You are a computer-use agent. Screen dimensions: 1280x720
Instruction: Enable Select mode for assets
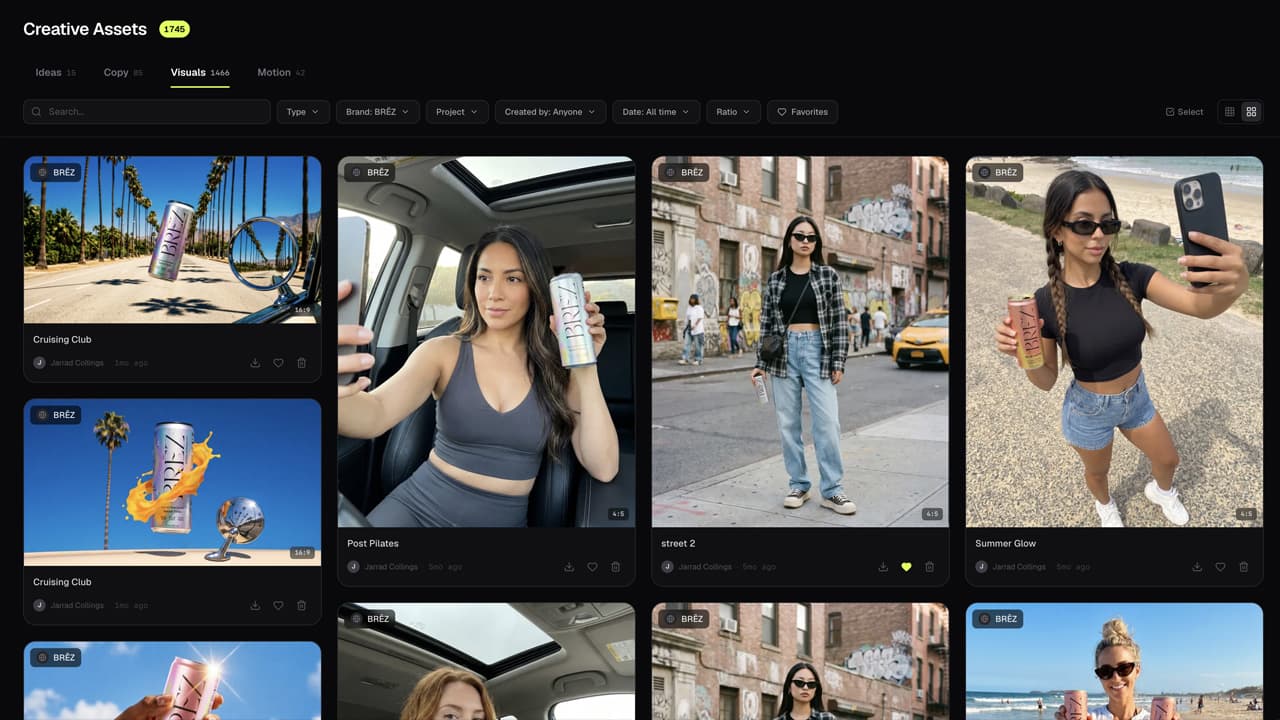tap(1184, 112)
